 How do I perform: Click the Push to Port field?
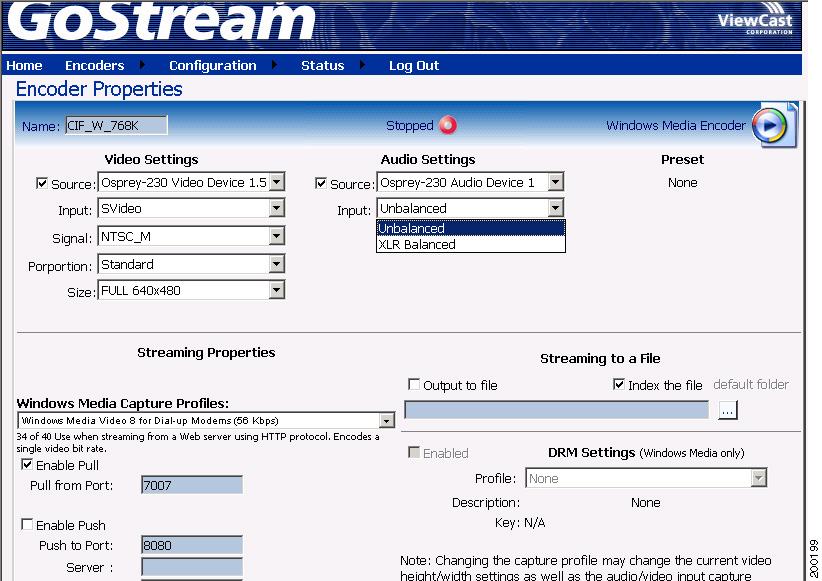192,545
